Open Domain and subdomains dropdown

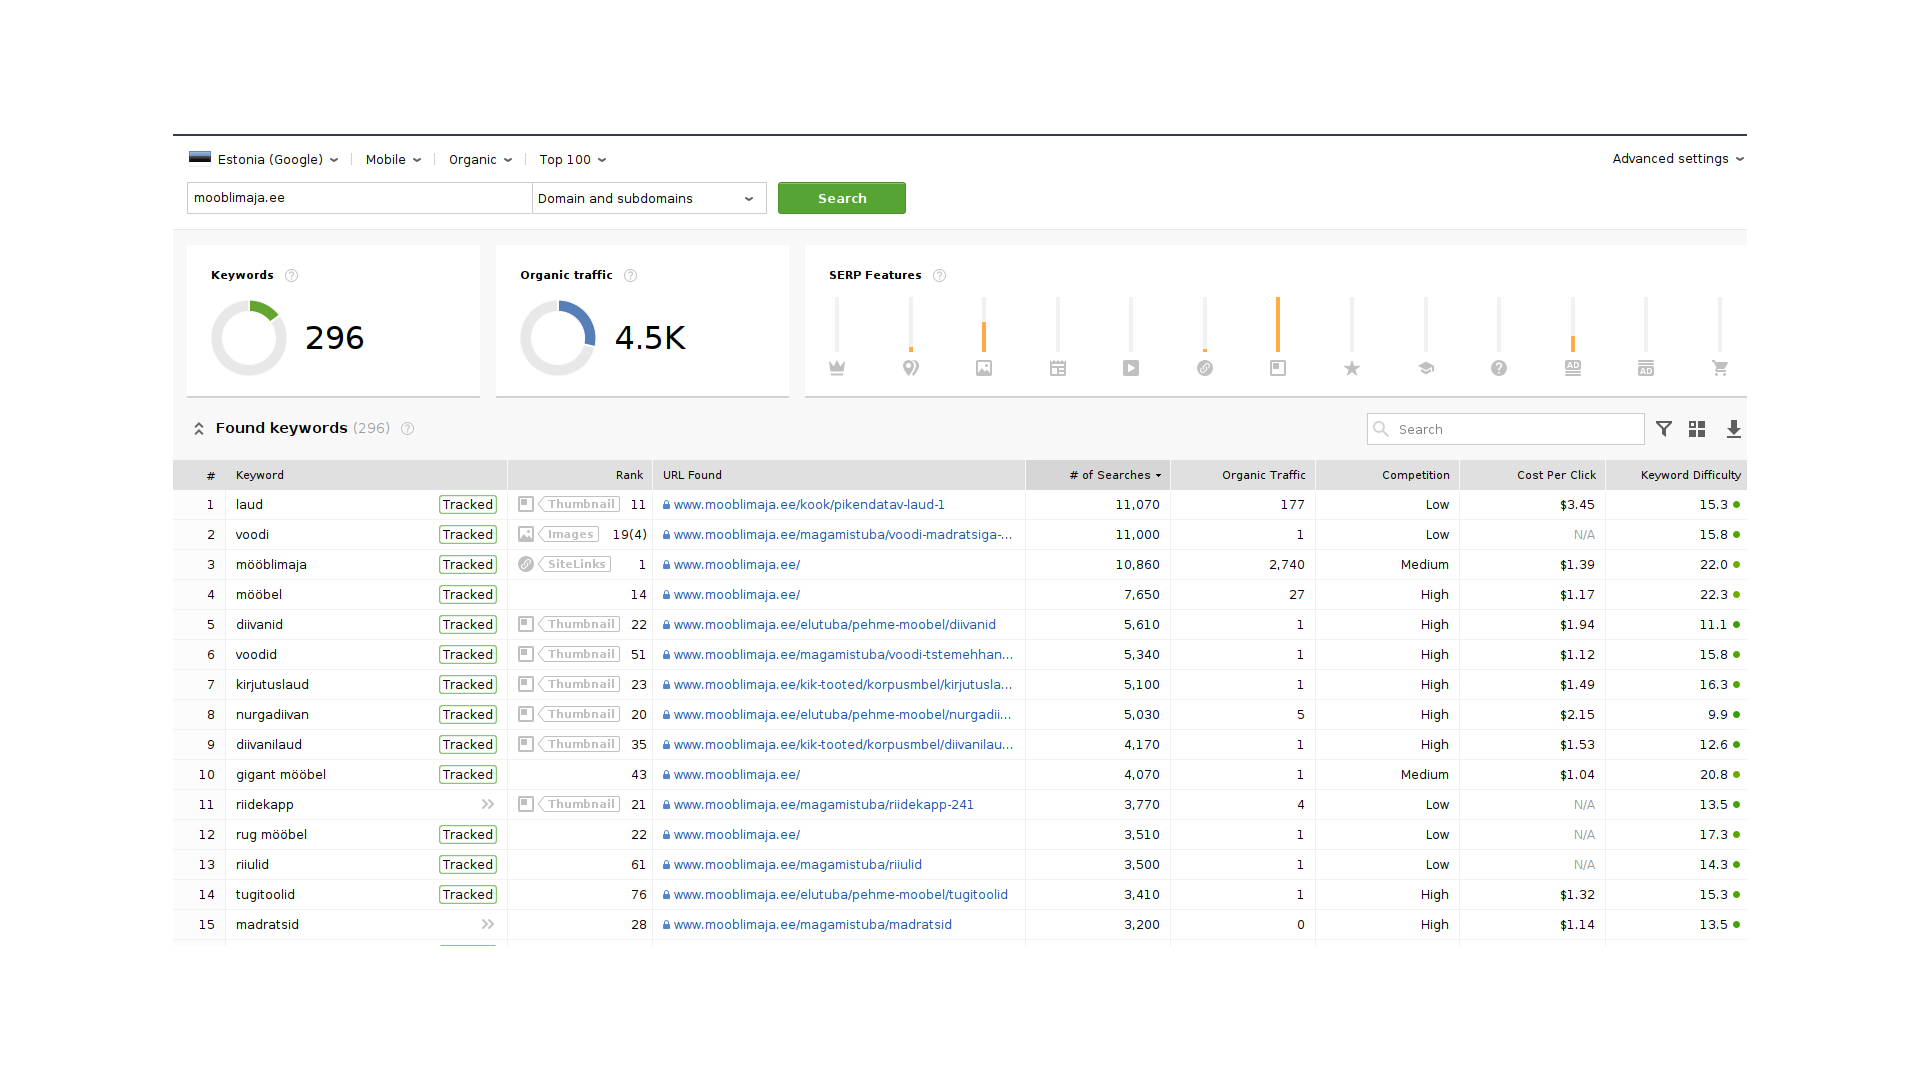pos(648,199)
